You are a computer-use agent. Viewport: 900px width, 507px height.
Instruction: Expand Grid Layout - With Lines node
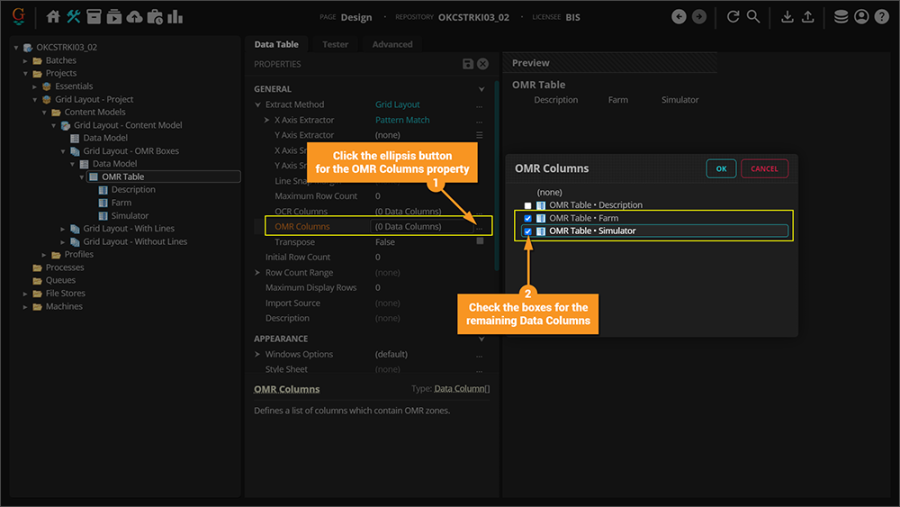click(x=64, y=229)
